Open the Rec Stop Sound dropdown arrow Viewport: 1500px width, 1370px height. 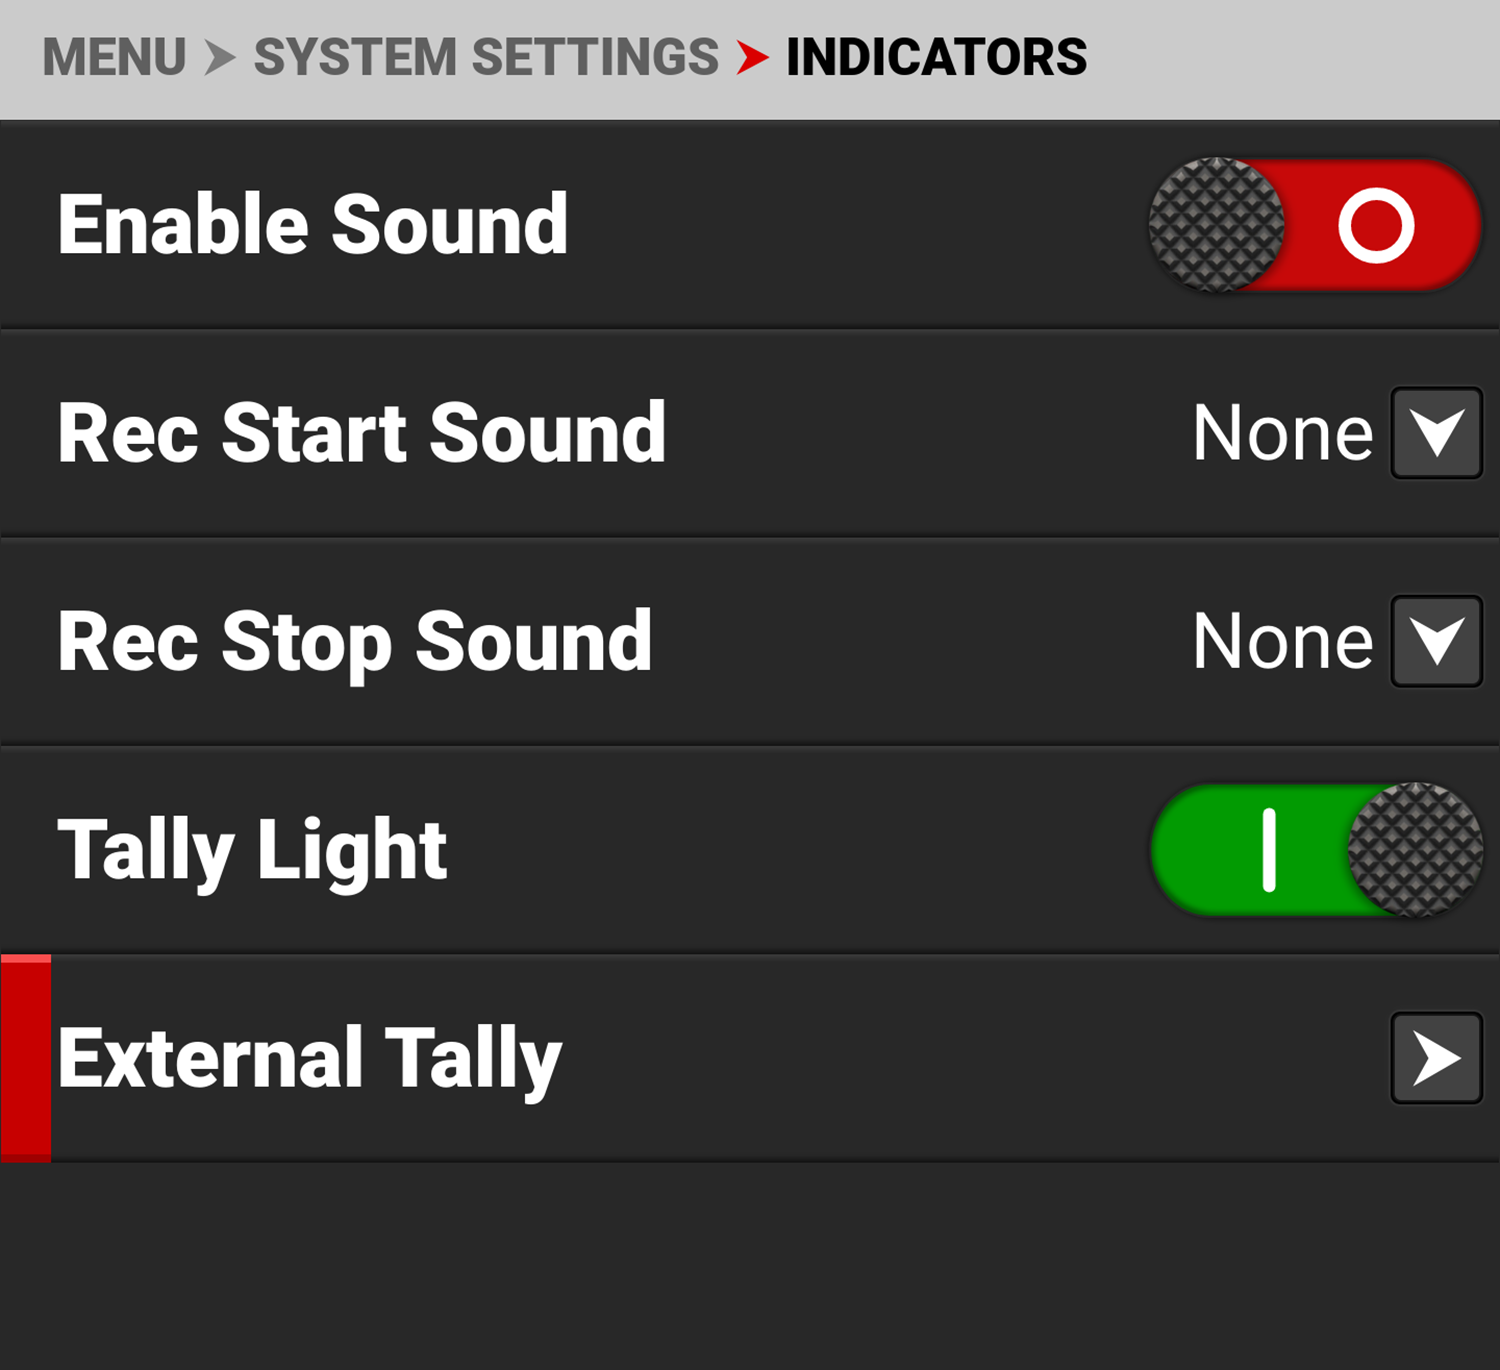[x=1436, y=641]
